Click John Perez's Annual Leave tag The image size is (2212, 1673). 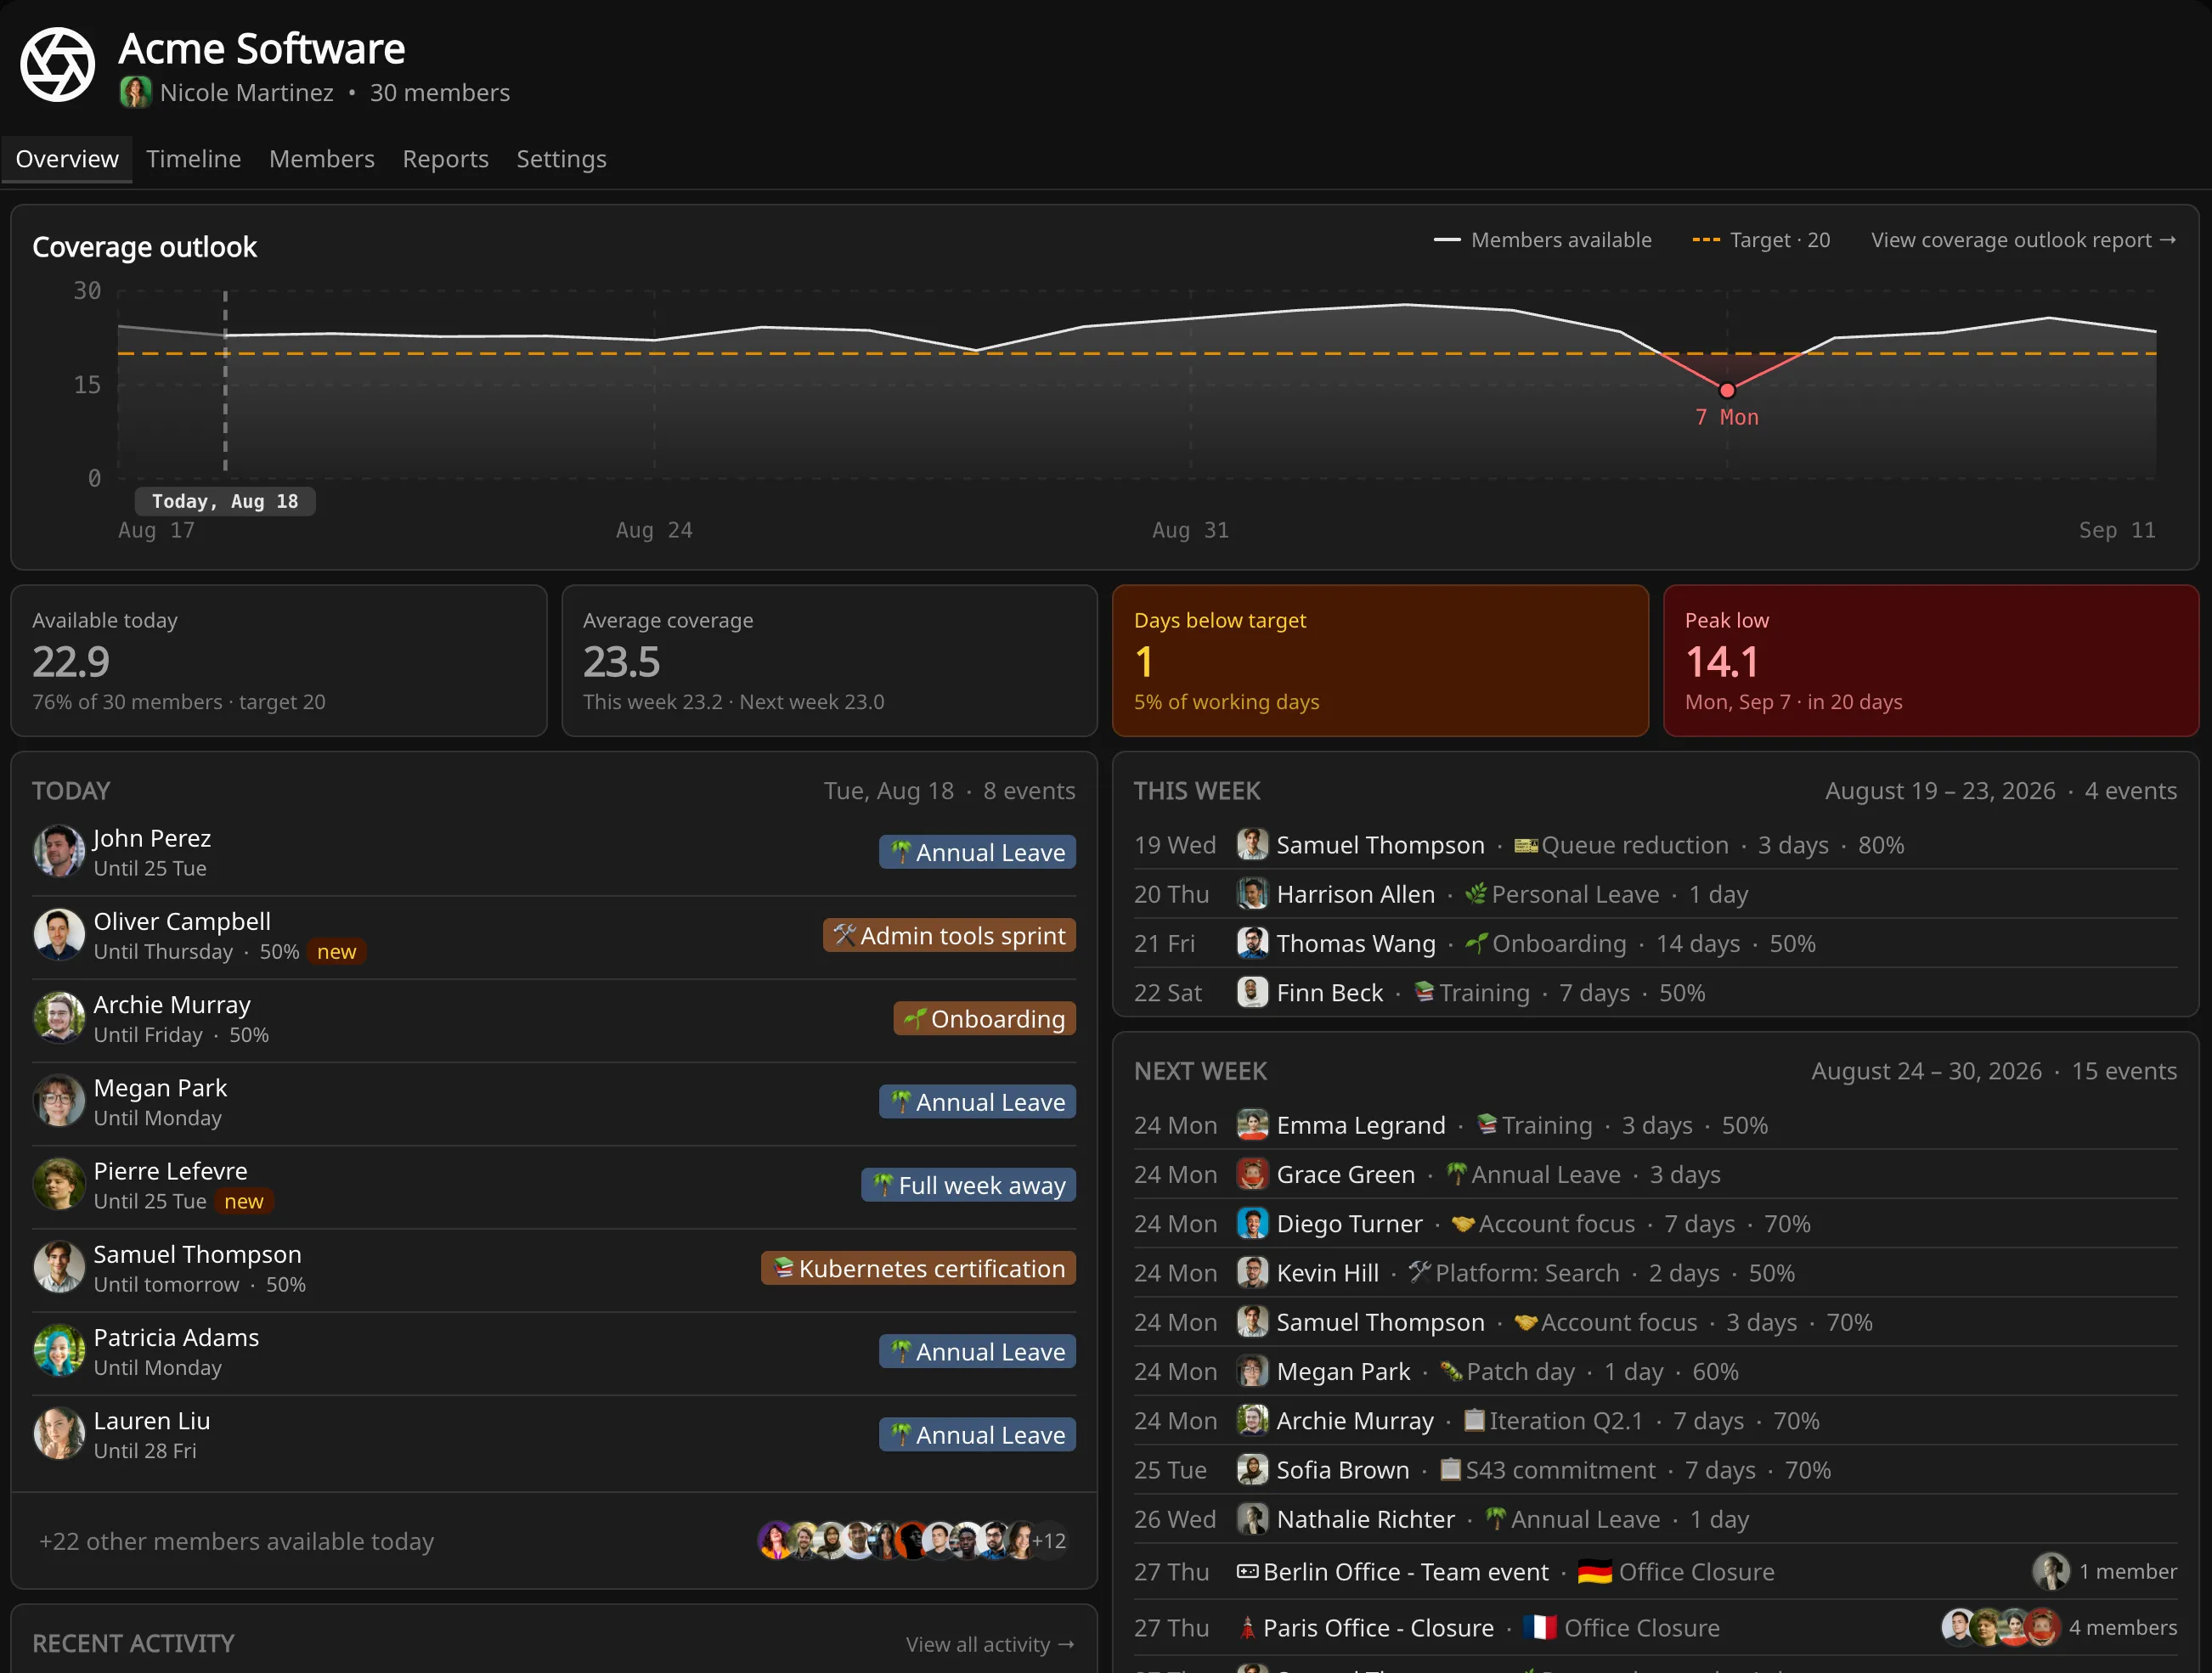pos(977,852)
